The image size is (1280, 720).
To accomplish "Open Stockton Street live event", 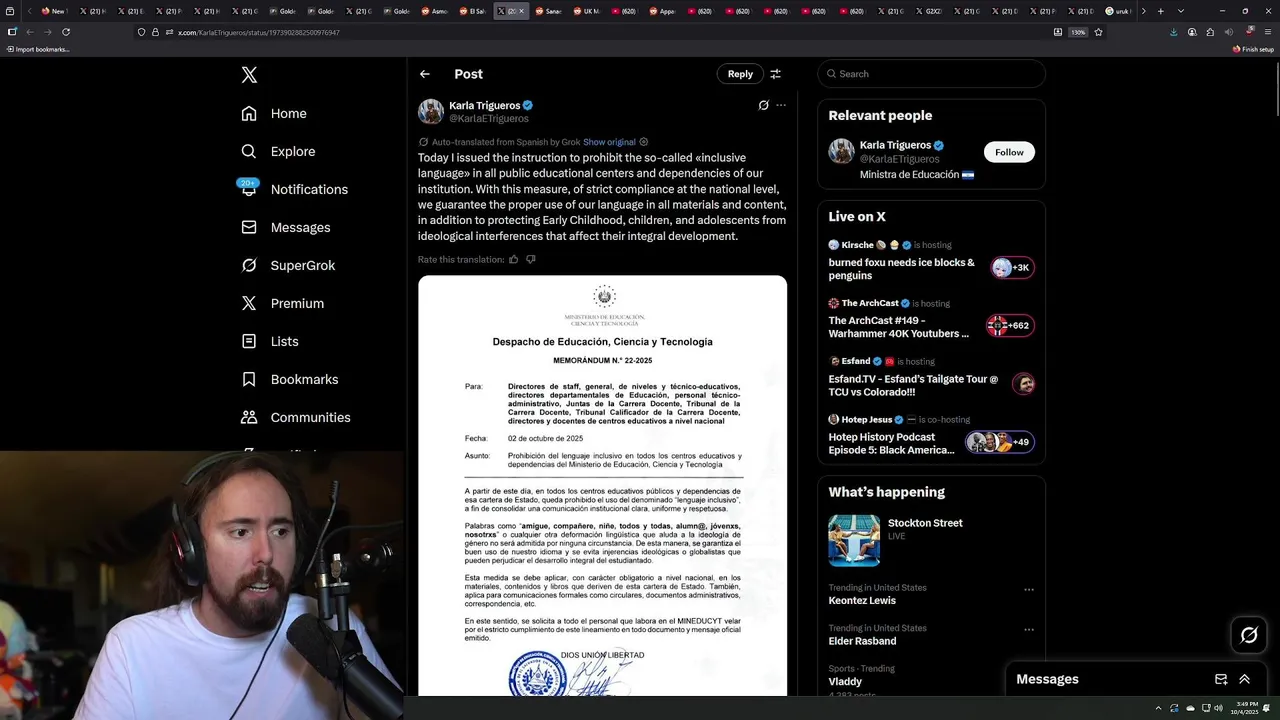I will (x=931, y=540).
